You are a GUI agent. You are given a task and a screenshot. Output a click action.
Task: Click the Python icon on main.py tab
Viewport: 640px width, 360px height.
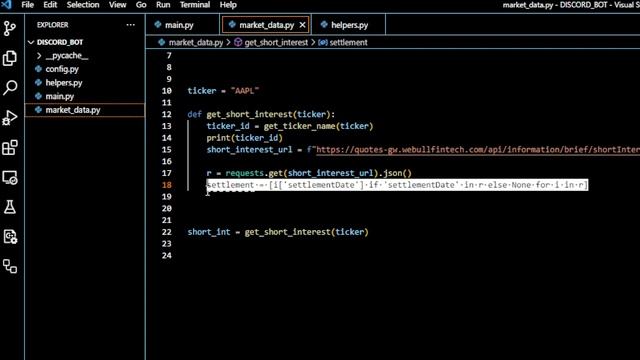pos(158,24)
